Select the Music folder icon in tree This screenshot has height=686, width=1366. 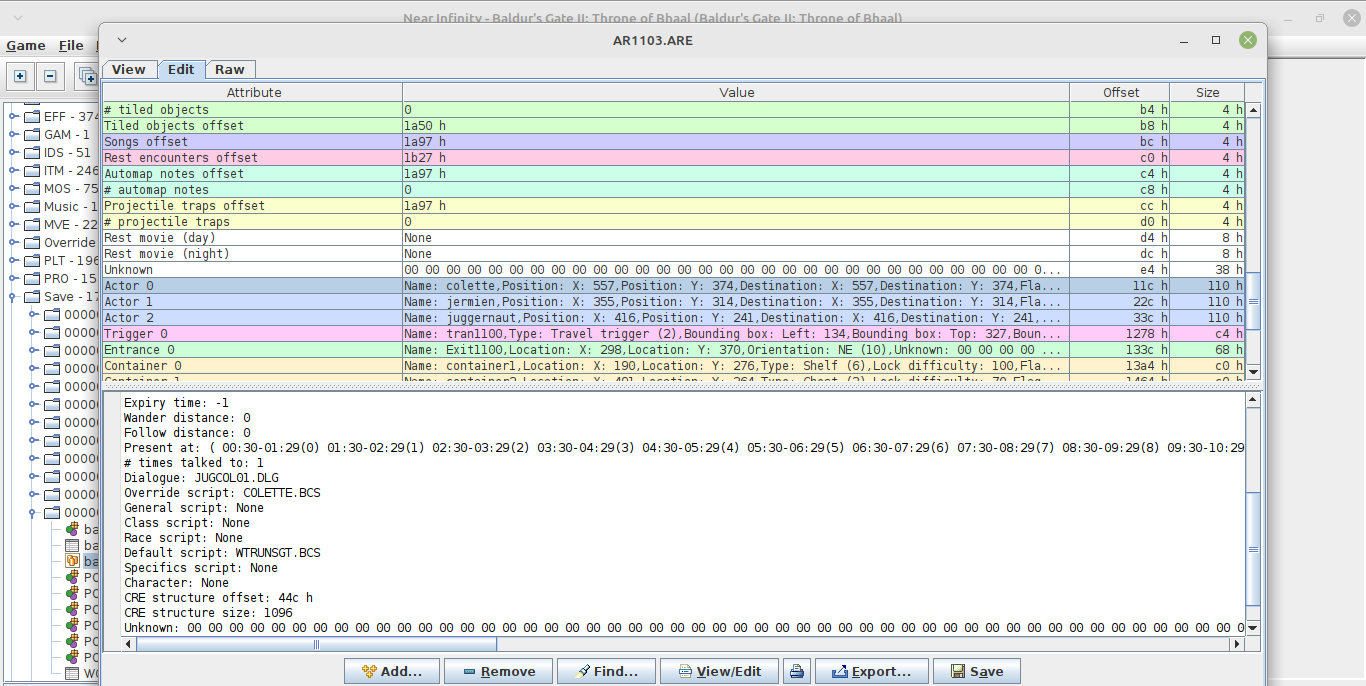point(31,207)
